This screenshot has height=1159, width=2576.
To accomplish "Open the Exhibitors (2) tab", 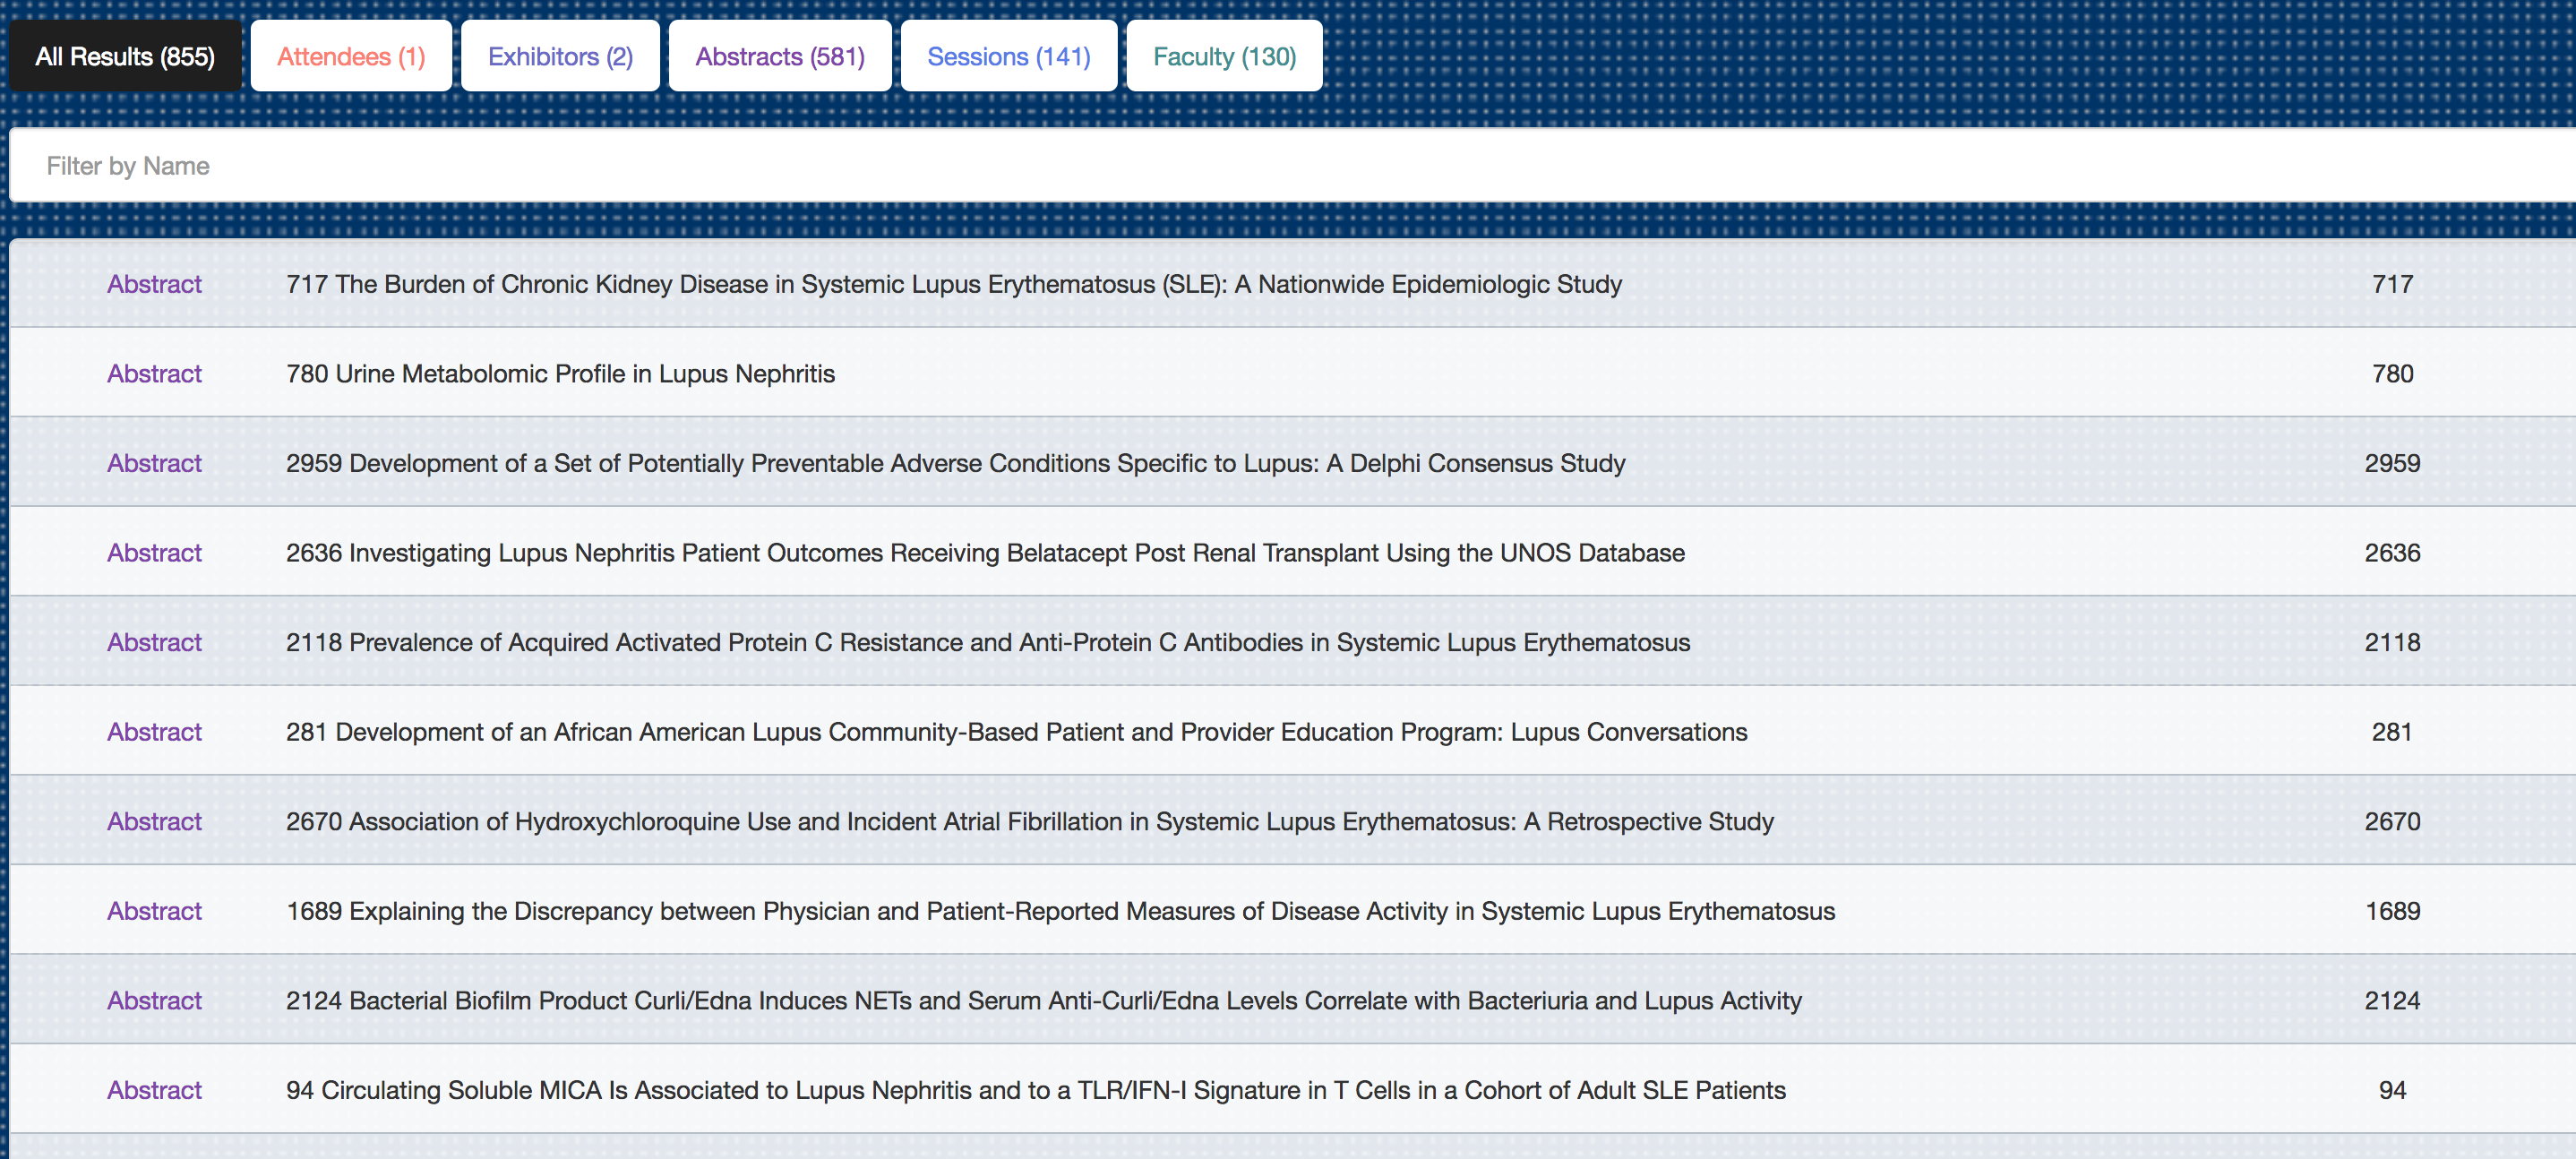I will tap(560, 57).
